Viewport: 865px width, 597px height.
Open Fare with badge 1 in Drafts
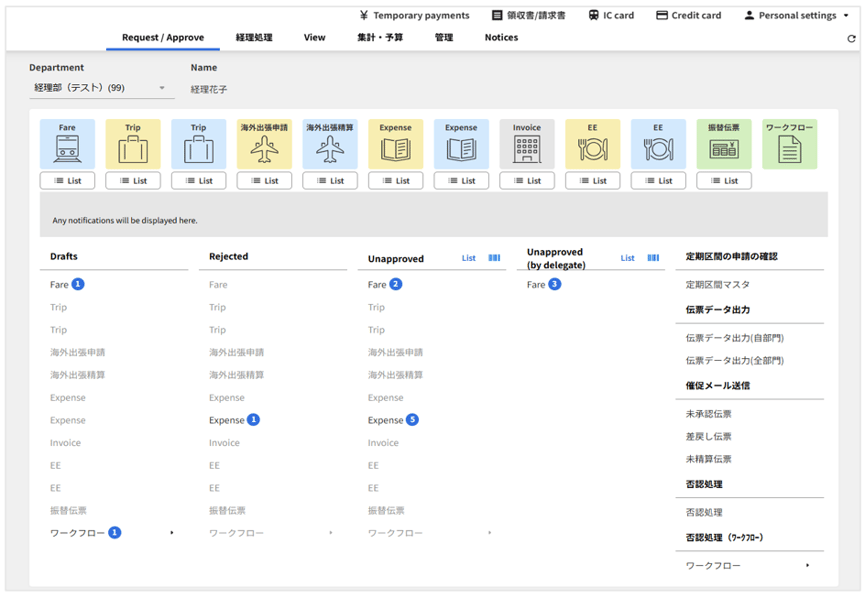67,284
